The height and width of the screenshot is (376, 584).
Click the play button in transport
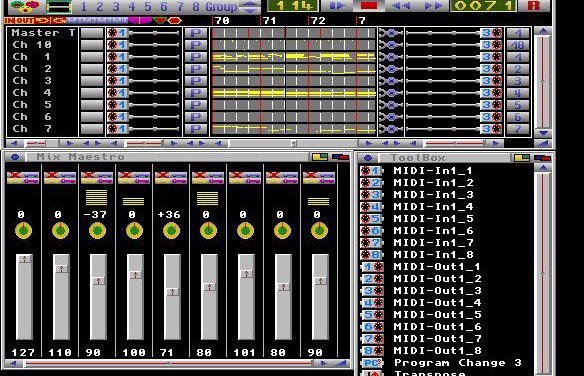pyautogui.click(x=336, y=6)
